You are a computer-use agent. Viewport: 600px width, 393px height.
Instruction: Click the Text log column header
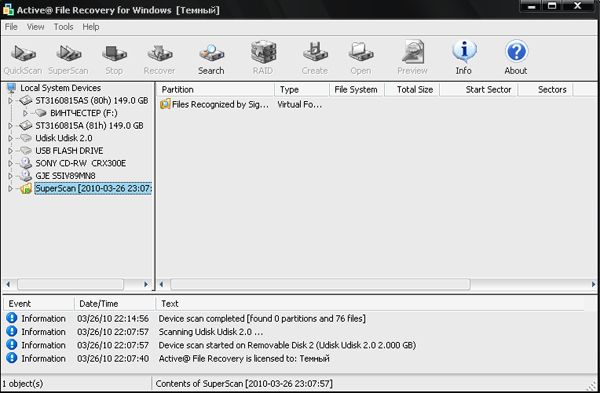click(370, 304)
